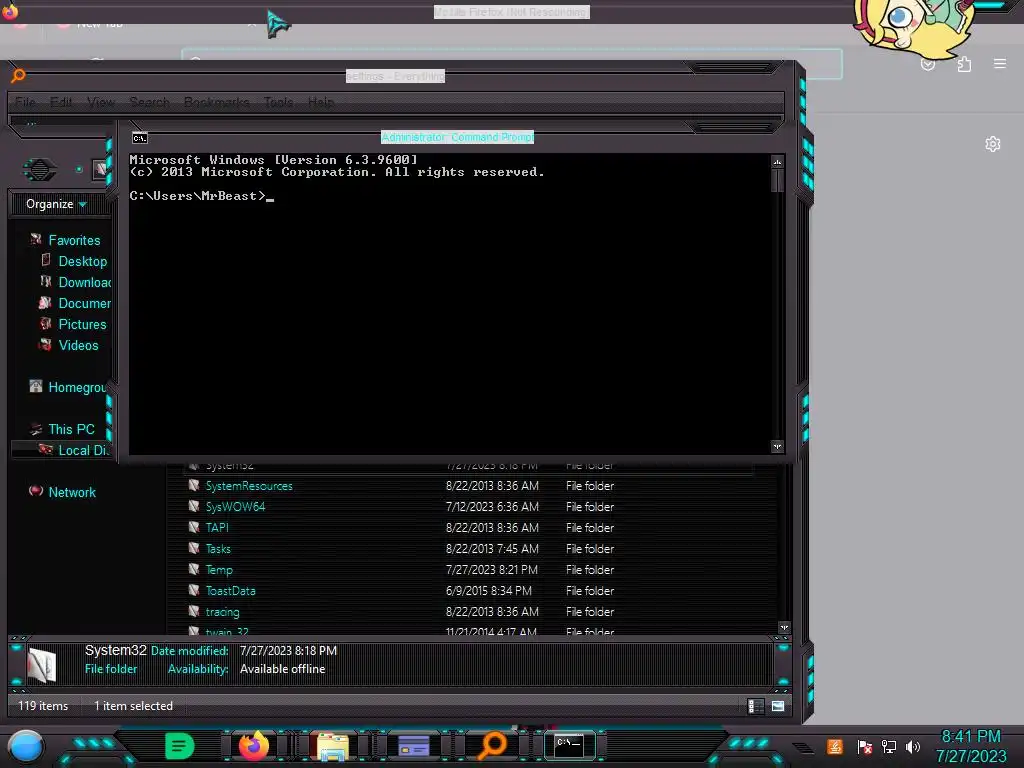Image resolution: width=1024 pixels, height=768 pixels.
Task: Select the Temp folder row
Action: tap(470, 570)
